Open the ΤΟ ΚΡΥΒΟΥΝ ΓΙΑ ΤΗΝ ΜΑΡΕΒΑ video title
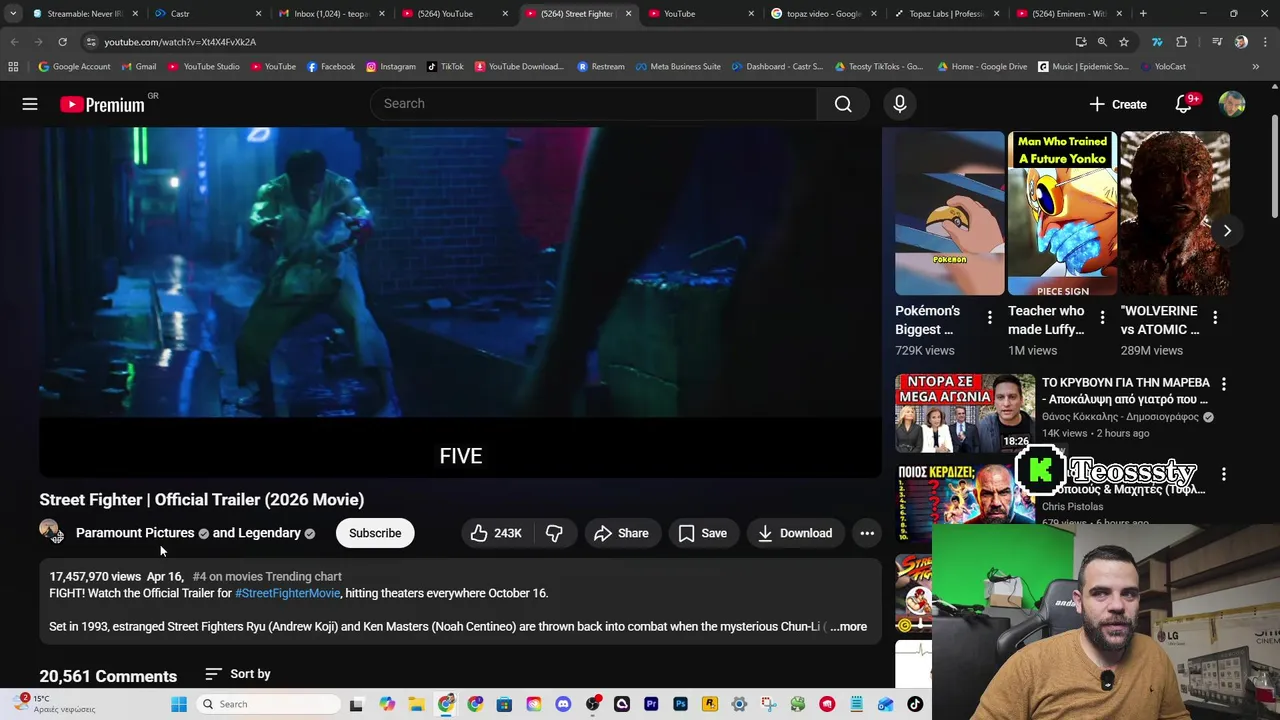1280x720 pixels. 1125,391
